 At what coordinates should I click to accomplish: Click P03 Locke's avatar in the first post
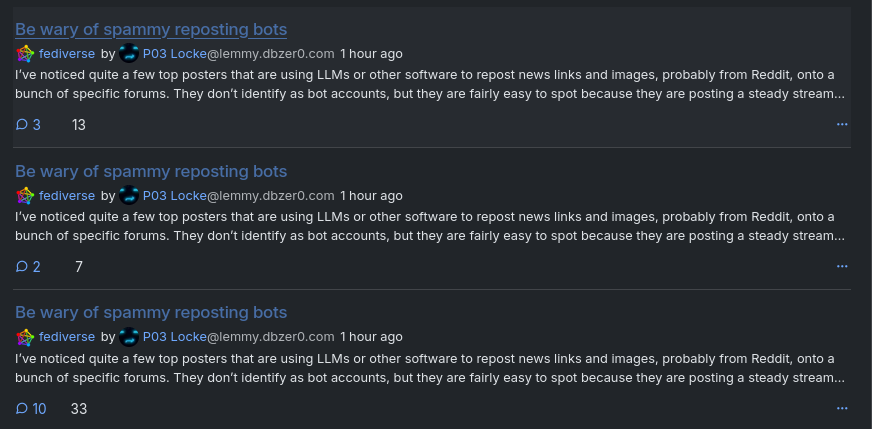click(x=128, y=53)
